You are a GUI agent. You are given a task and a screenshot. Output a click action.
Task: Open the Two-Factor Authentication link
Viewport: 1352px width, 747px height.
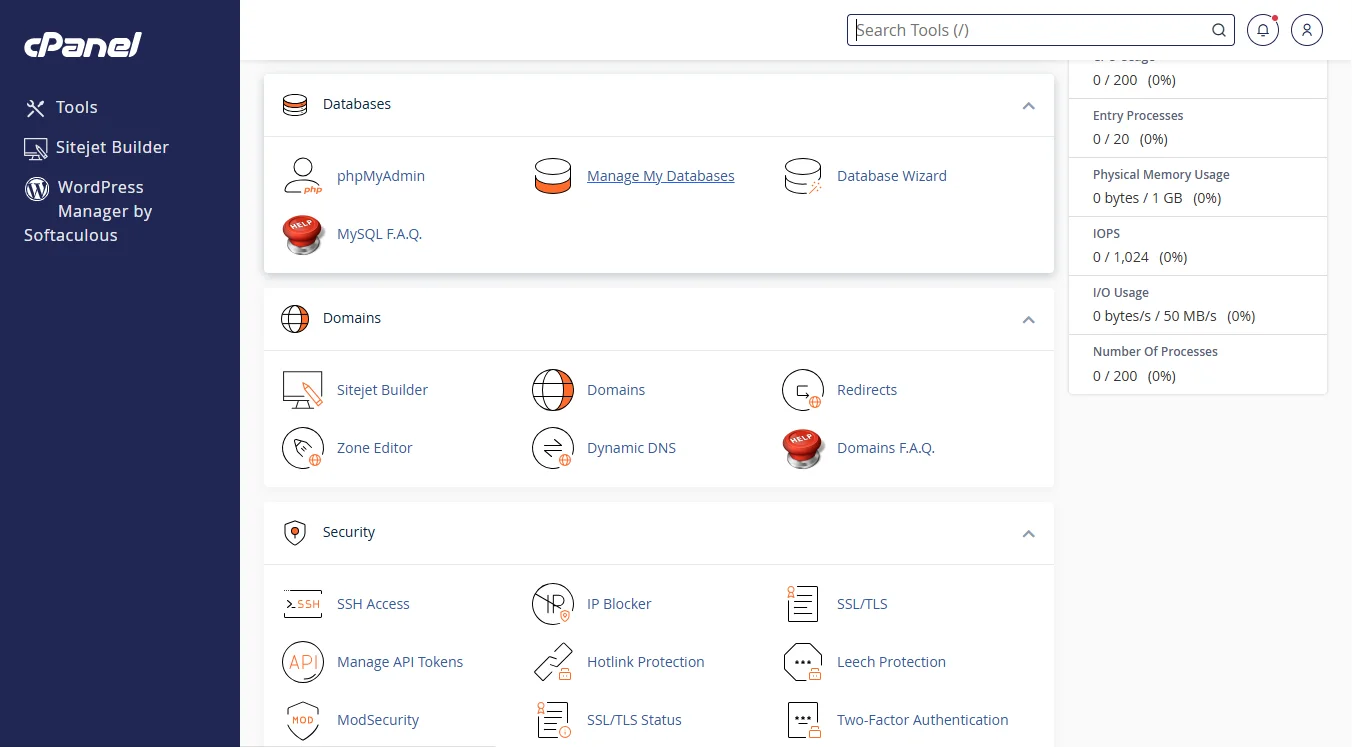[x=923, y=720]
